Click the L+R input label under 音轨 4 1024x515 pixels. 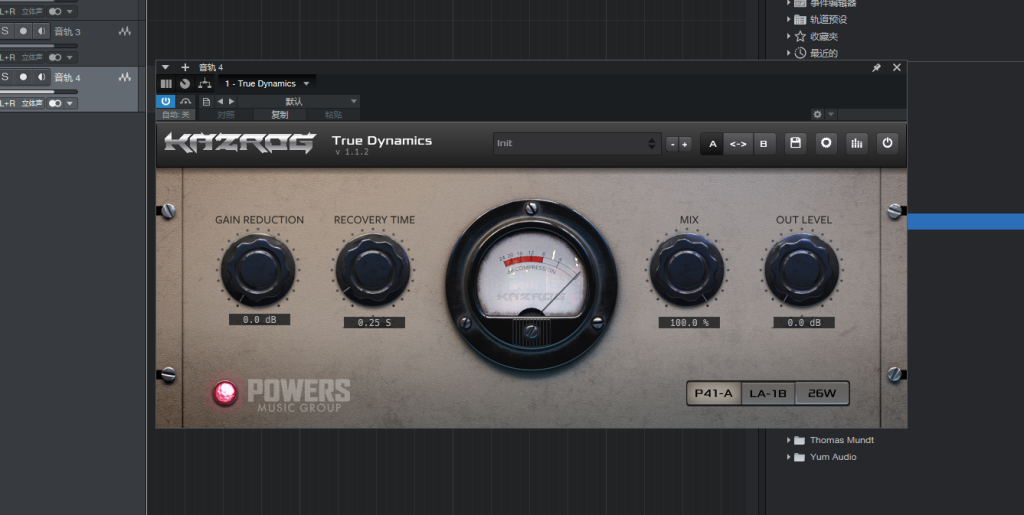click(8, 103)
